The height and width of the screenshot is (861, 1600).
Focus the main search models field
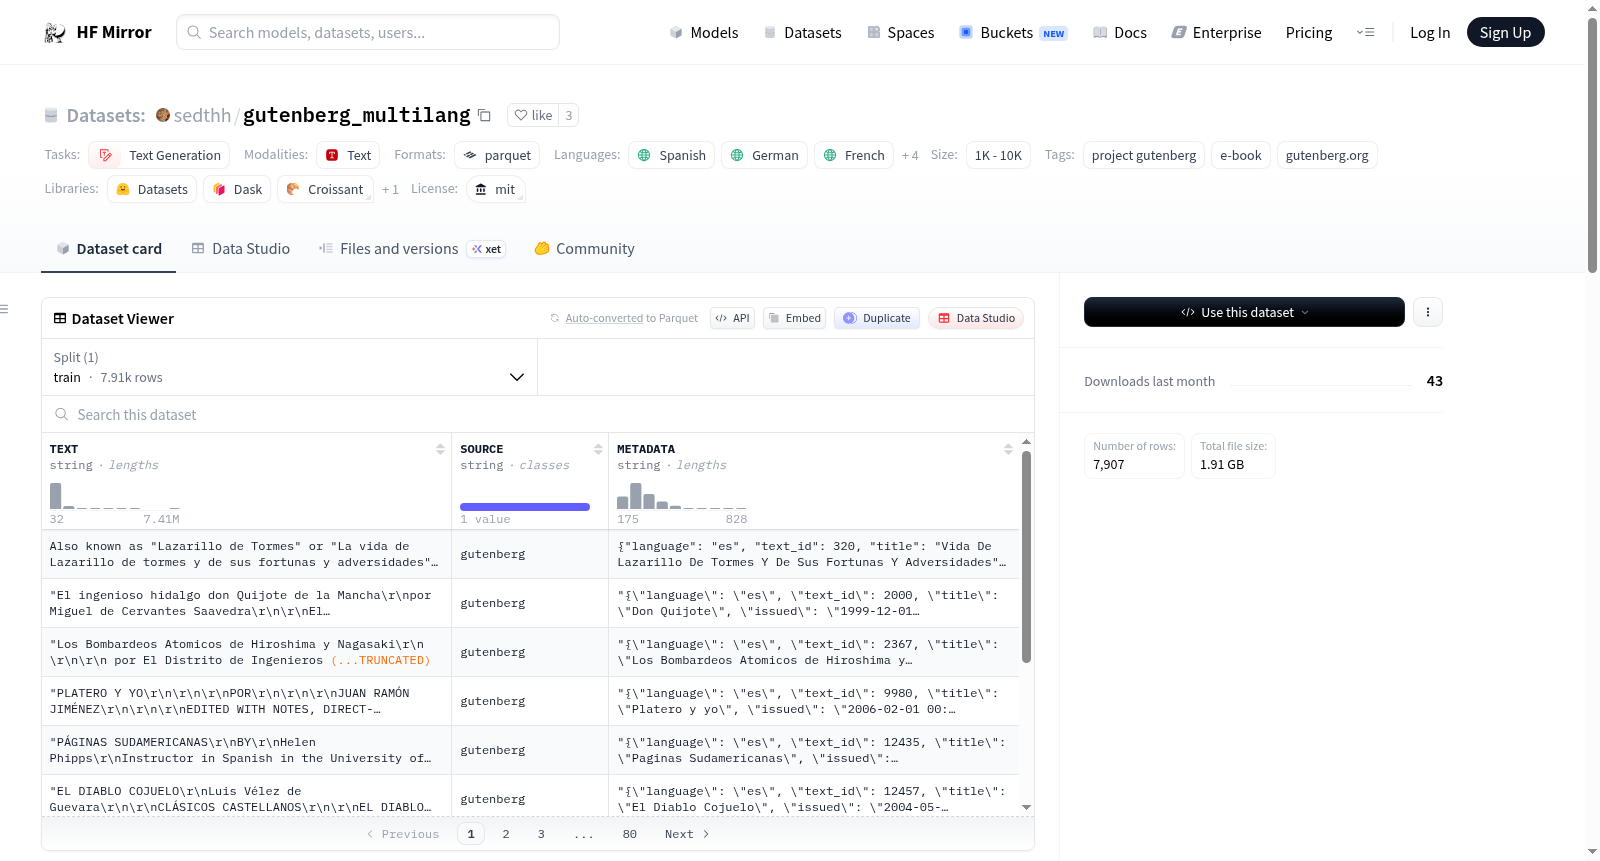coord(368,32)
